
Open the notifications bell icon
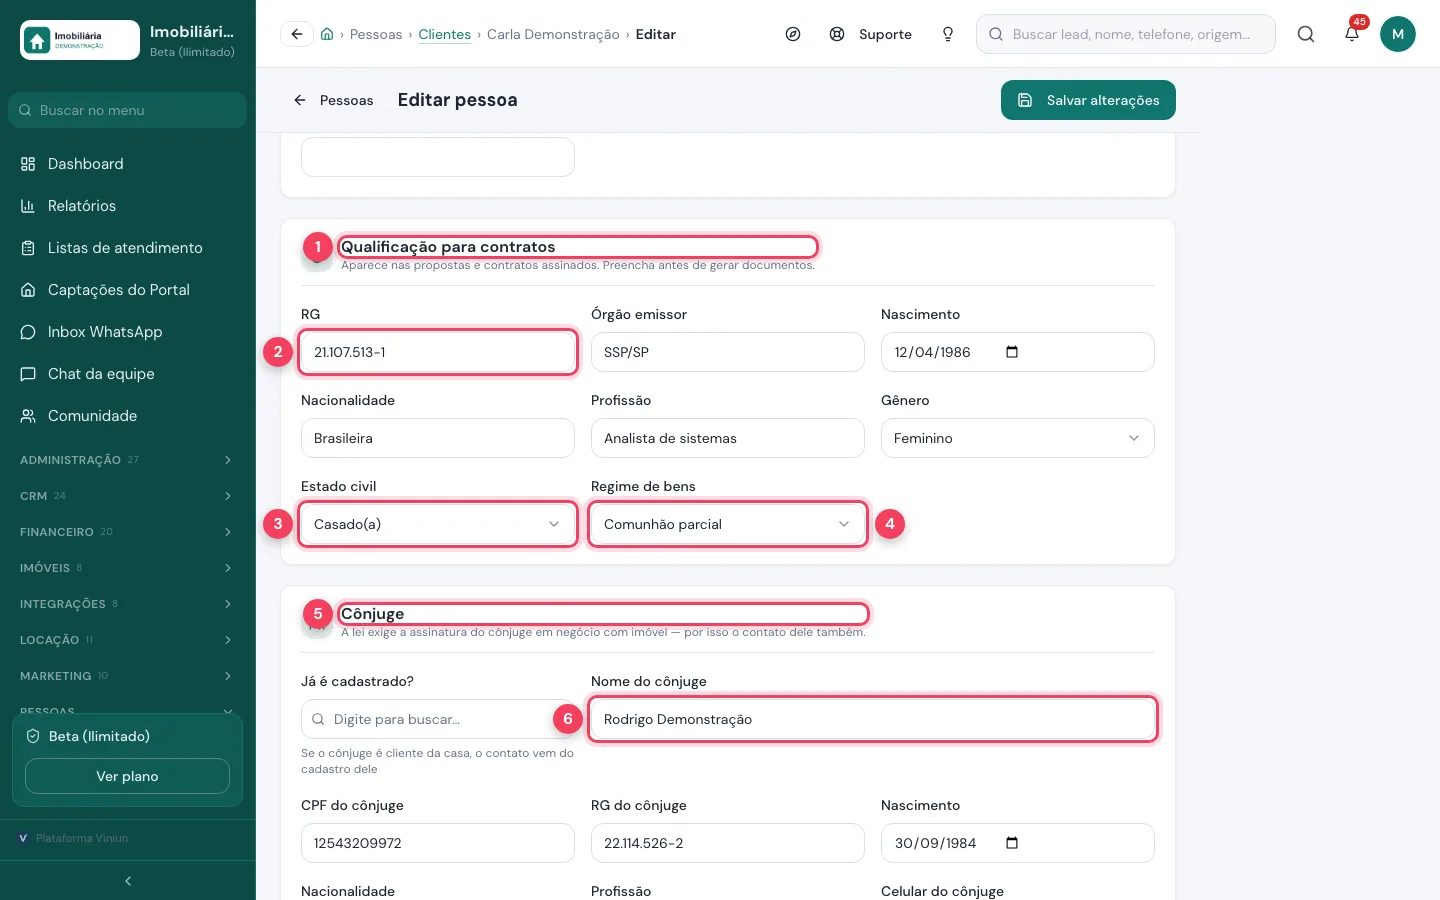click(1352, 34)
